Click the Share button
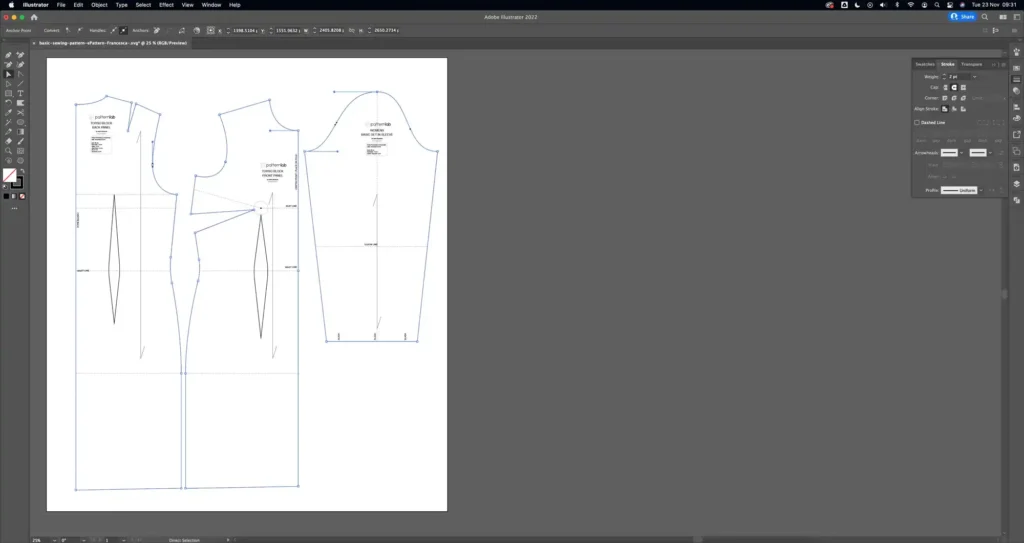 coord(962,17)
